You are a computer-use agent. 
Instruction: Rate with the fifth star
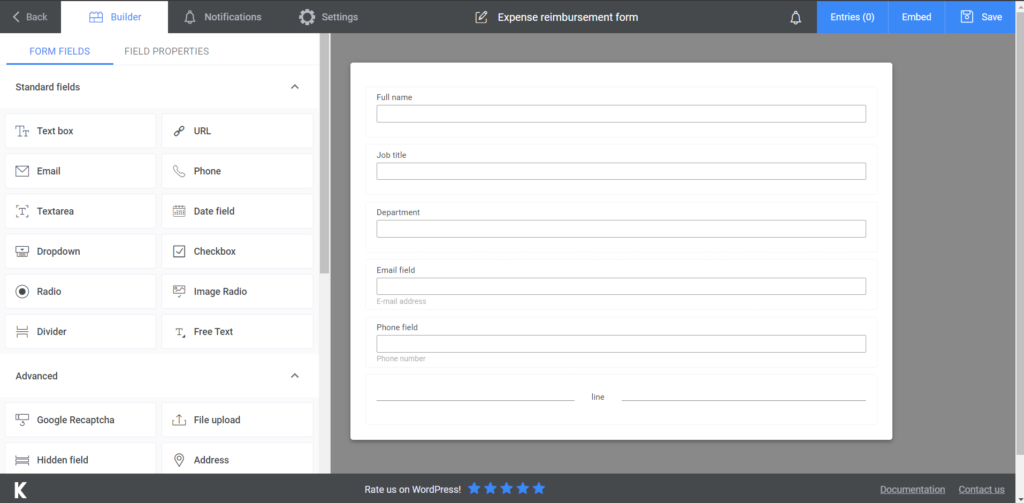coord(538,489)
